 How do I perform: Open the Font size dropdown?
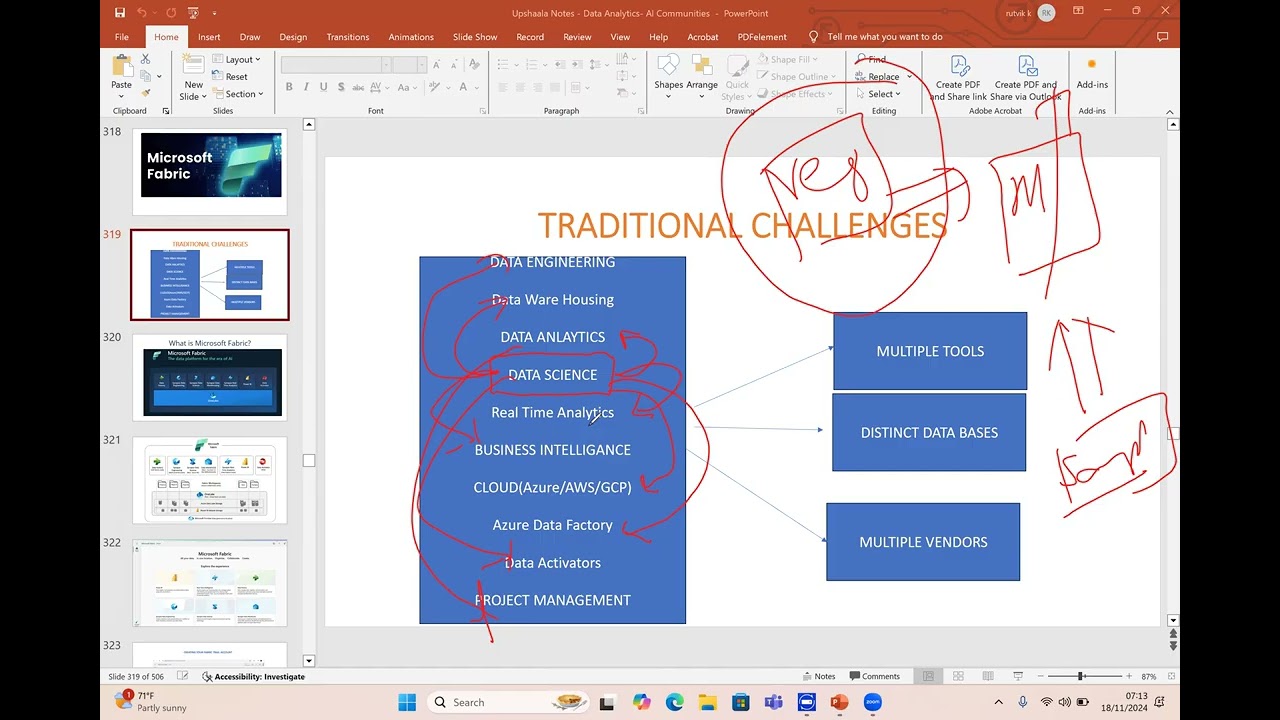click(x=424, y=64)
